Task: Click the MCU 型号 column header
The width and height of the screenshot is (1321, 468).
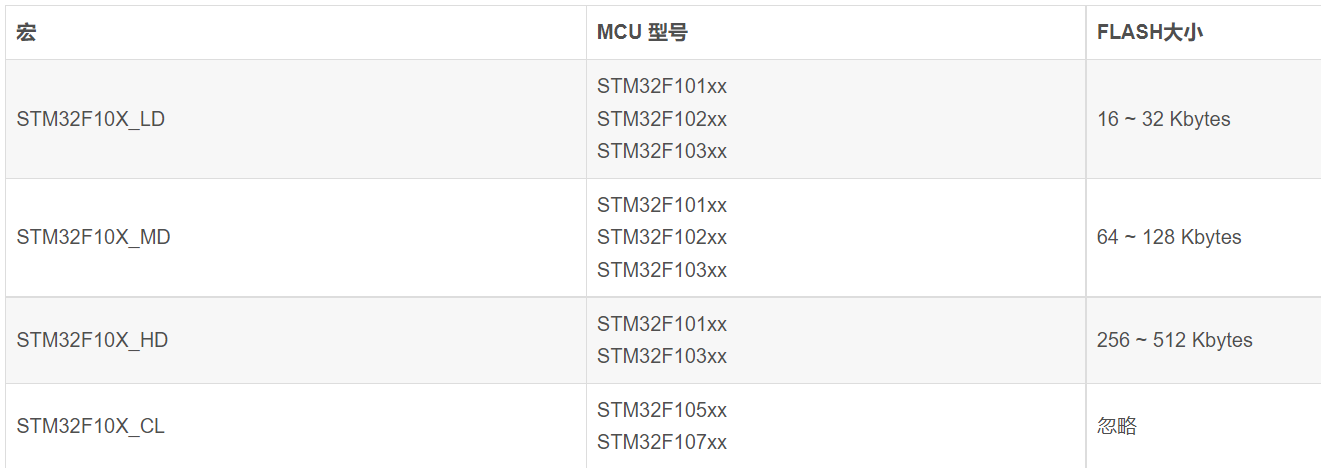Action: (x=836, y=32)
